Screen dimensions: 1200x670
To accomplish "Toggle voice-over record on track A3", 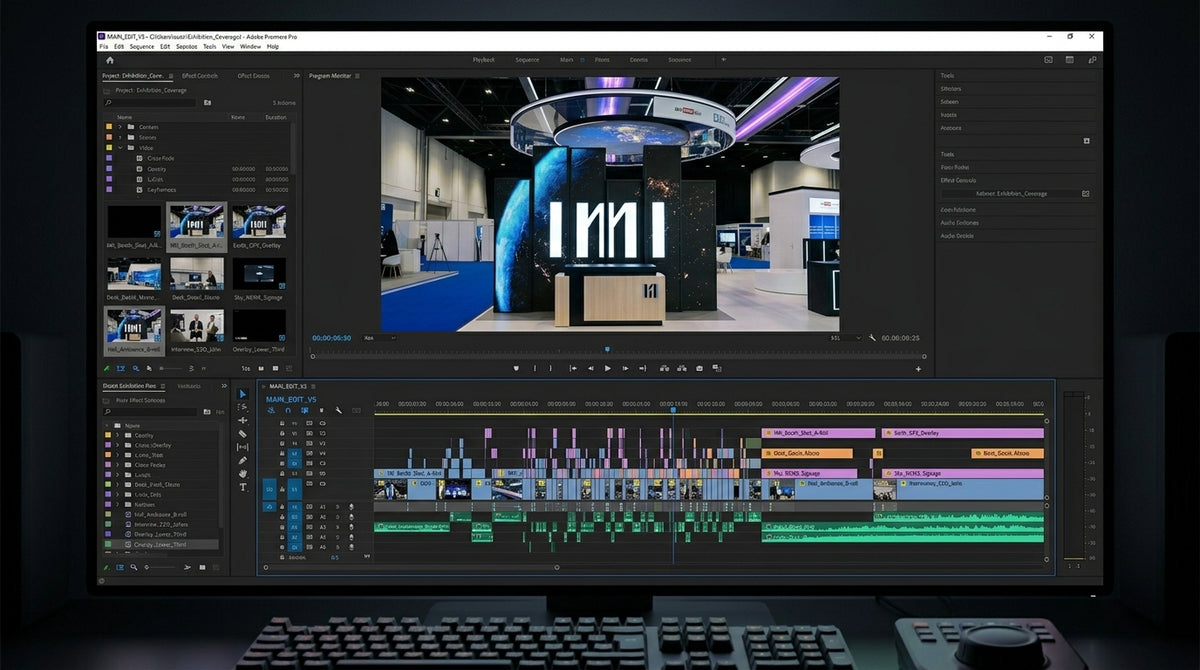I will (x=350, y=527).
